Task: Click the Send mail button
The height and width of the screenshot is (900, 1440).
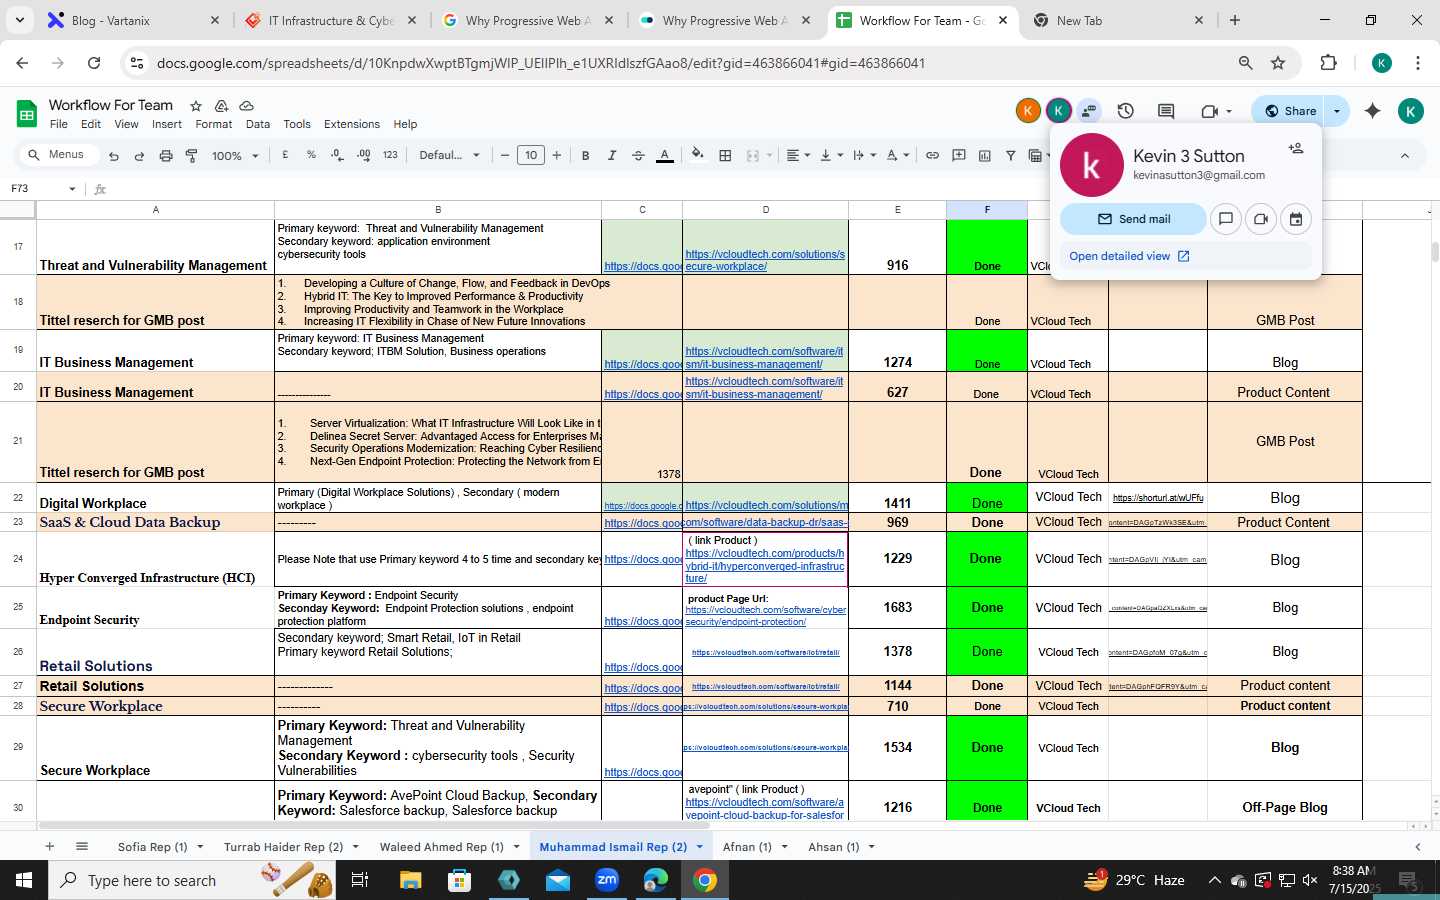Action: 1133,219
